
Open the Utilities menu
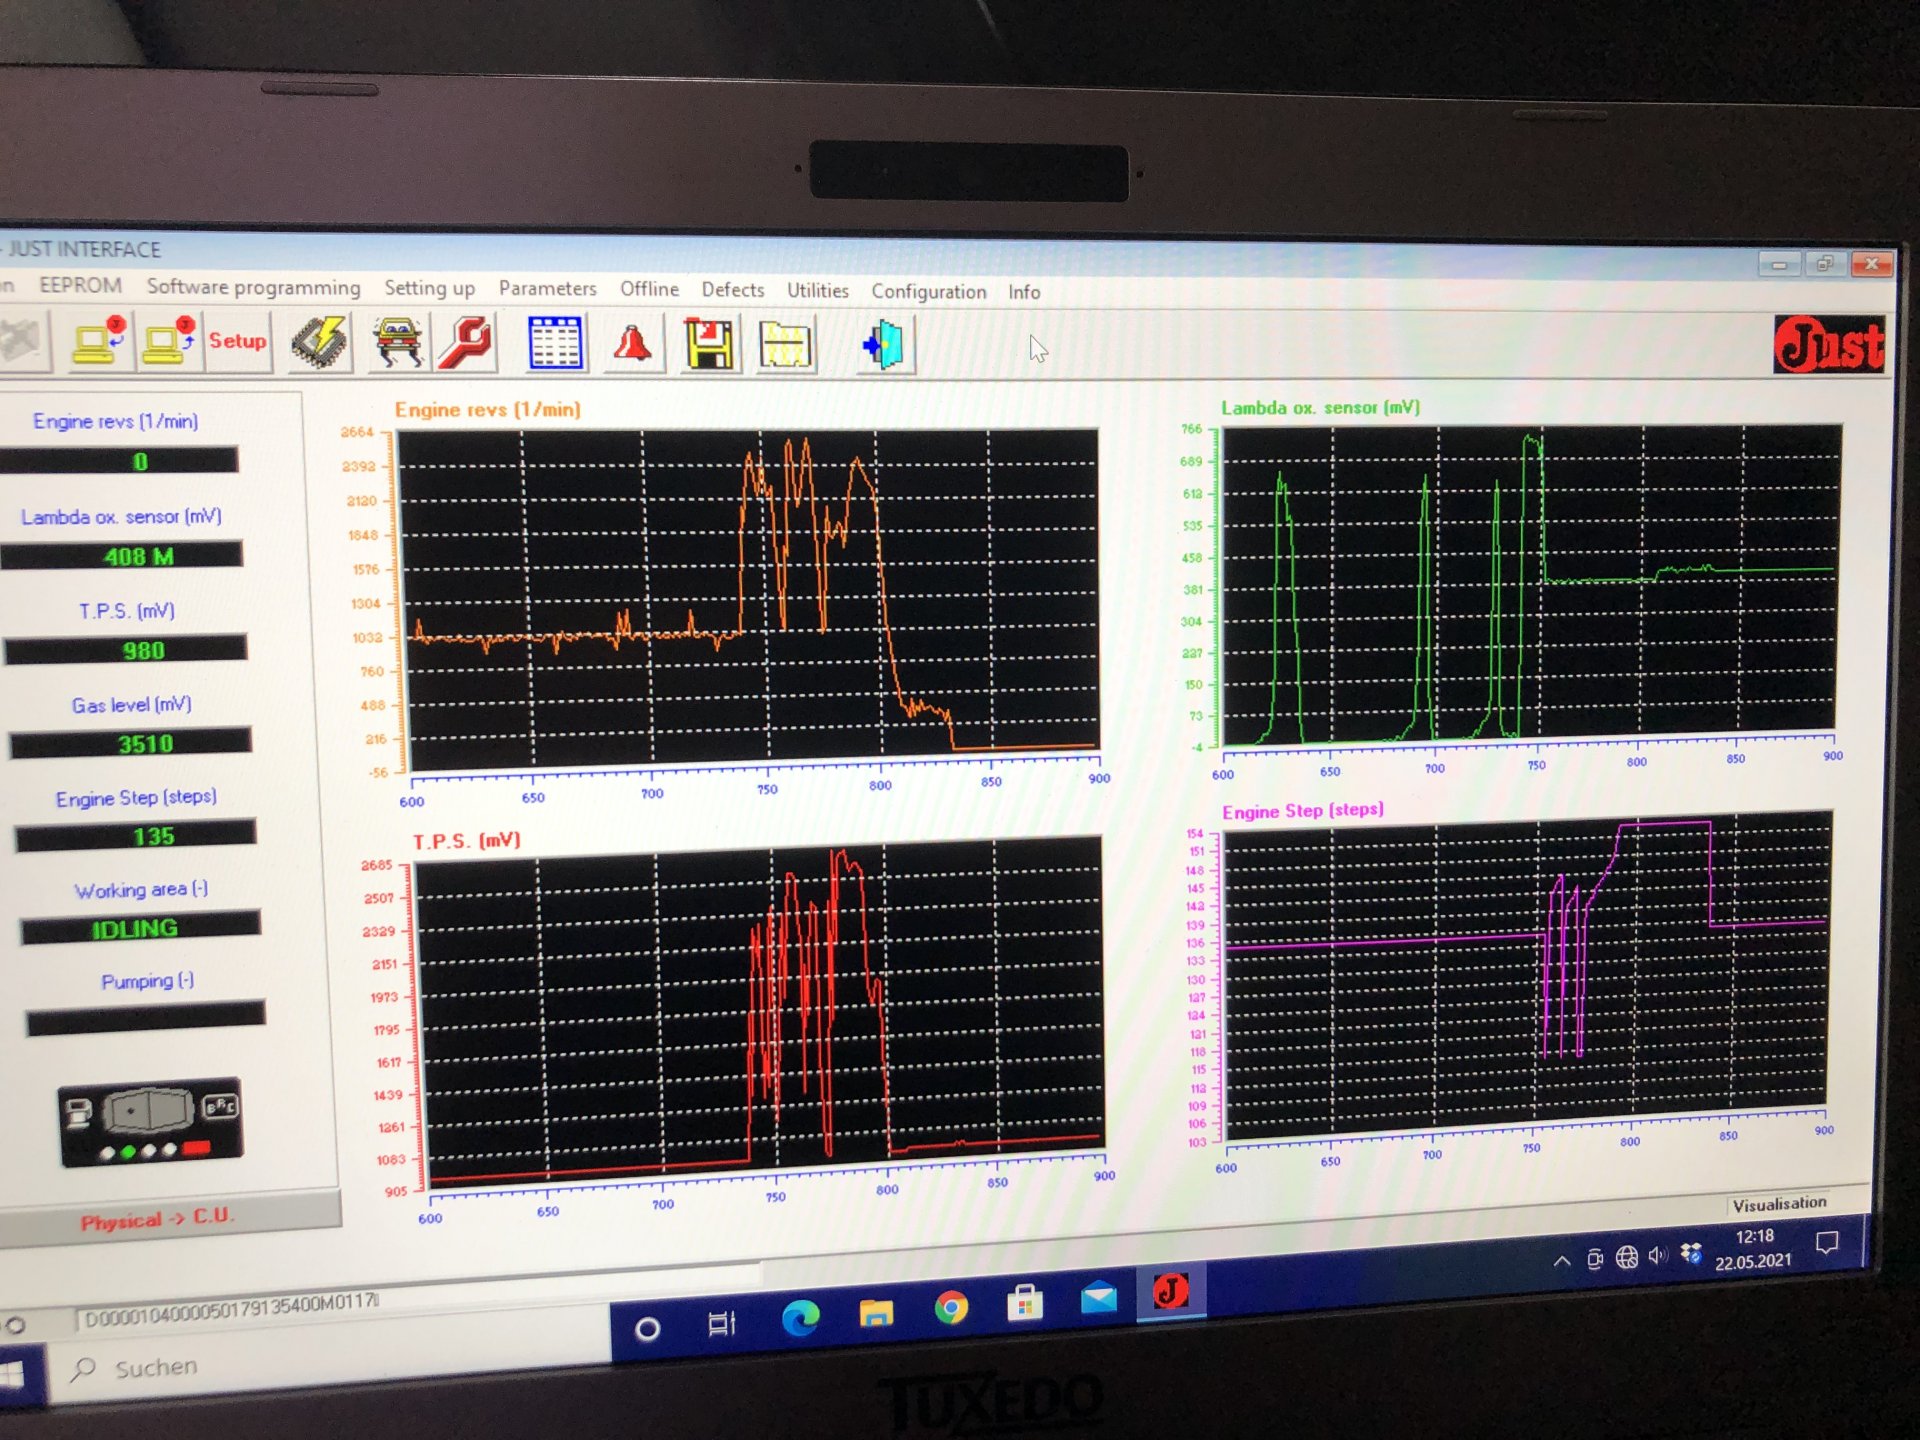pyautogui.click(x=817, y=291)
